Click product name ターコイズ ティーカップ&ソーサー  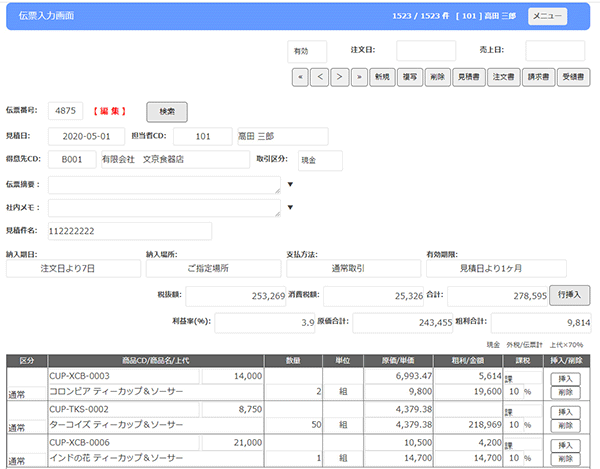[x=156, y=425]
